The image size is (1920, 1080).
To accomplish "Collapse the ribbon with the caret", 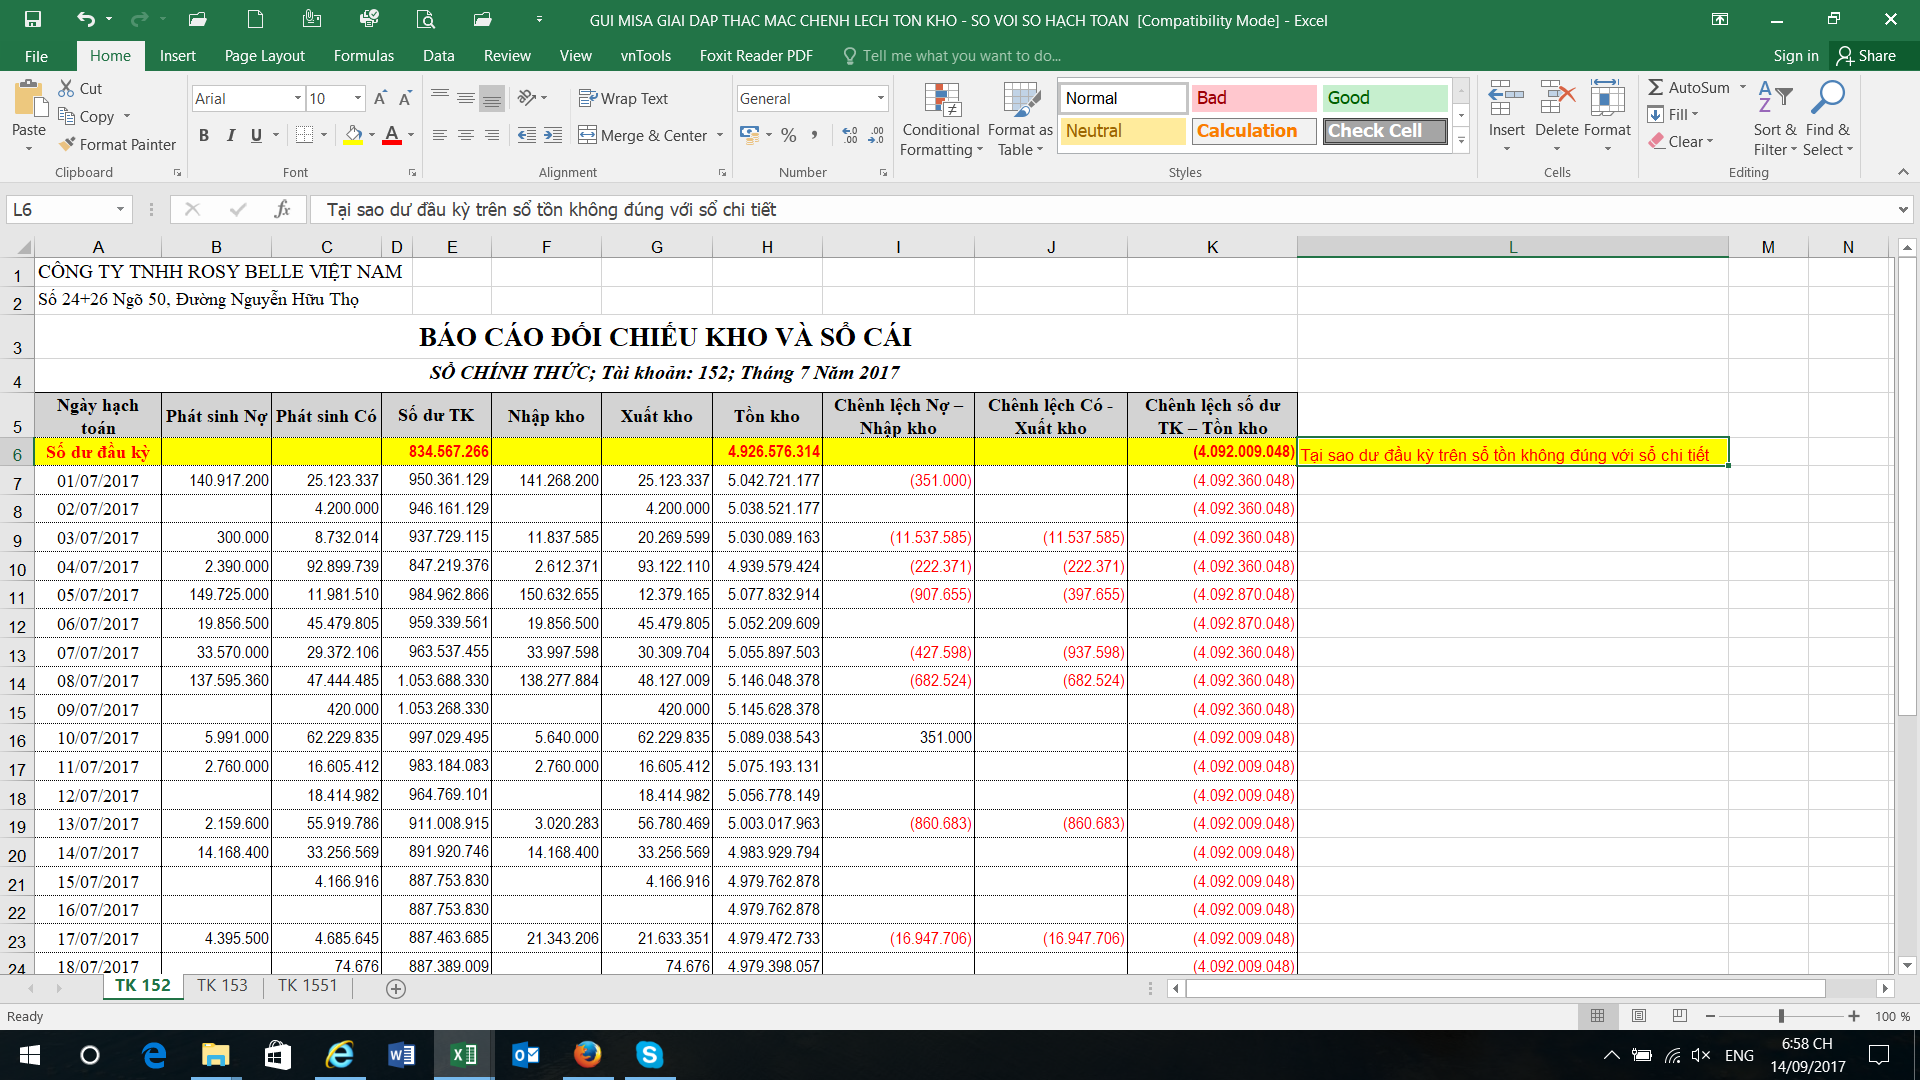I will pos(1903,172).
